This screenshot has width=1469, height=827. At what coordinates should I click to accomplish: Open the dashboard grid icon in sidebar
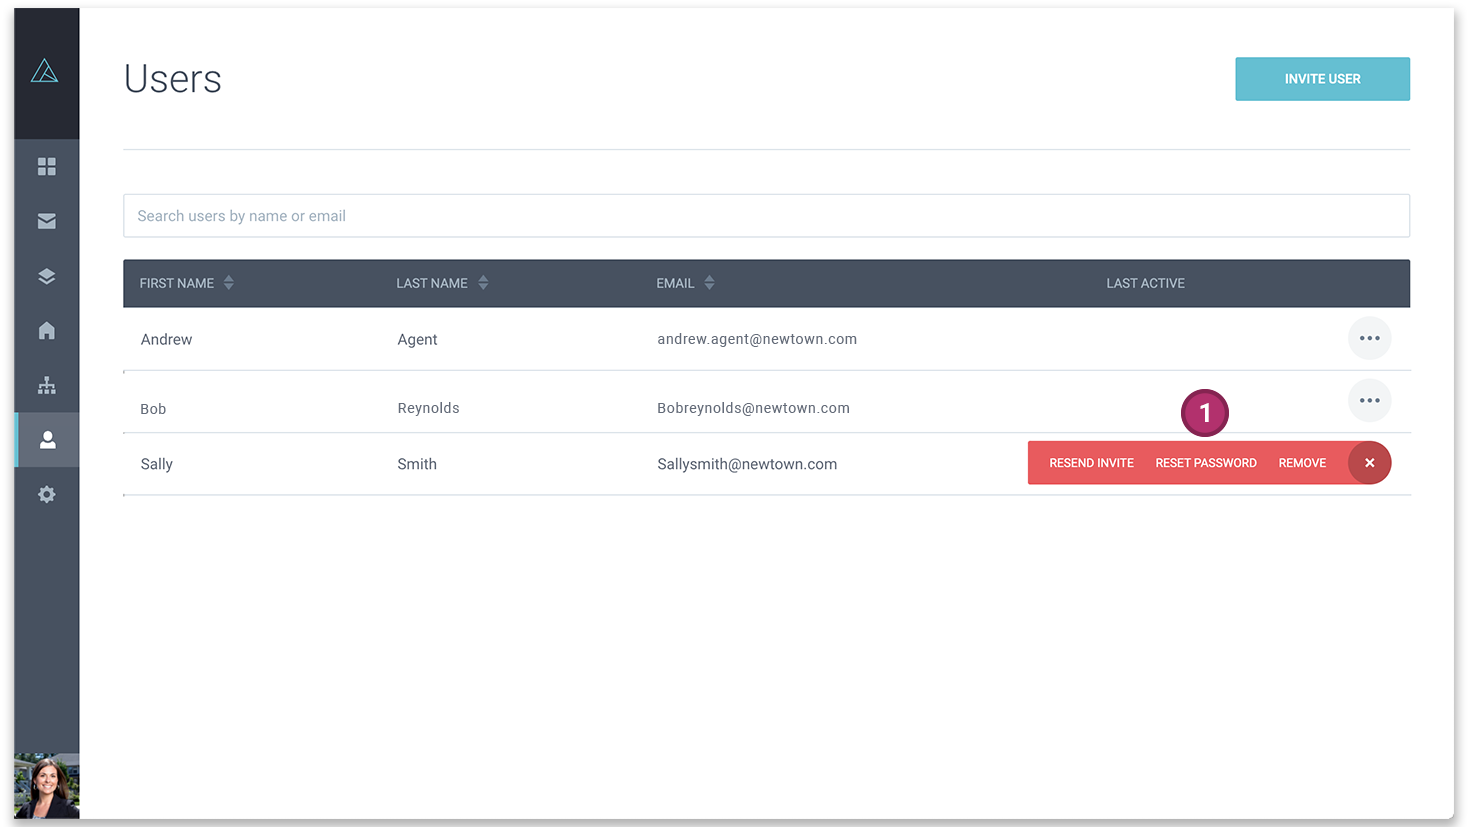[46, 166]
